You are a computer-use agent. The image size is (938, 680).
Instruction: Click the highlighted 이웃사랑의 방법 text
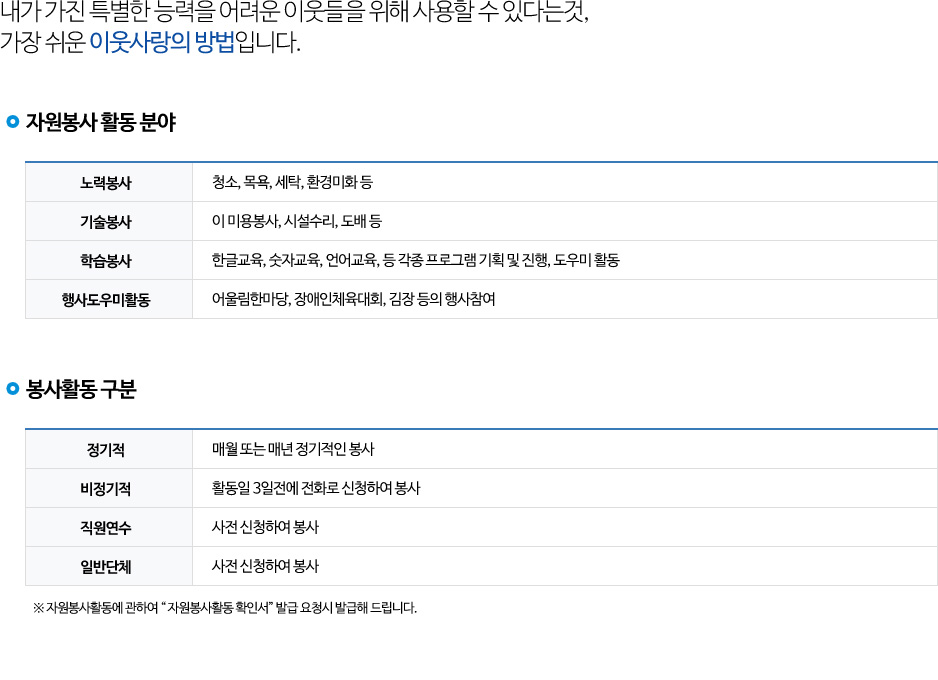tap(162, 42)
